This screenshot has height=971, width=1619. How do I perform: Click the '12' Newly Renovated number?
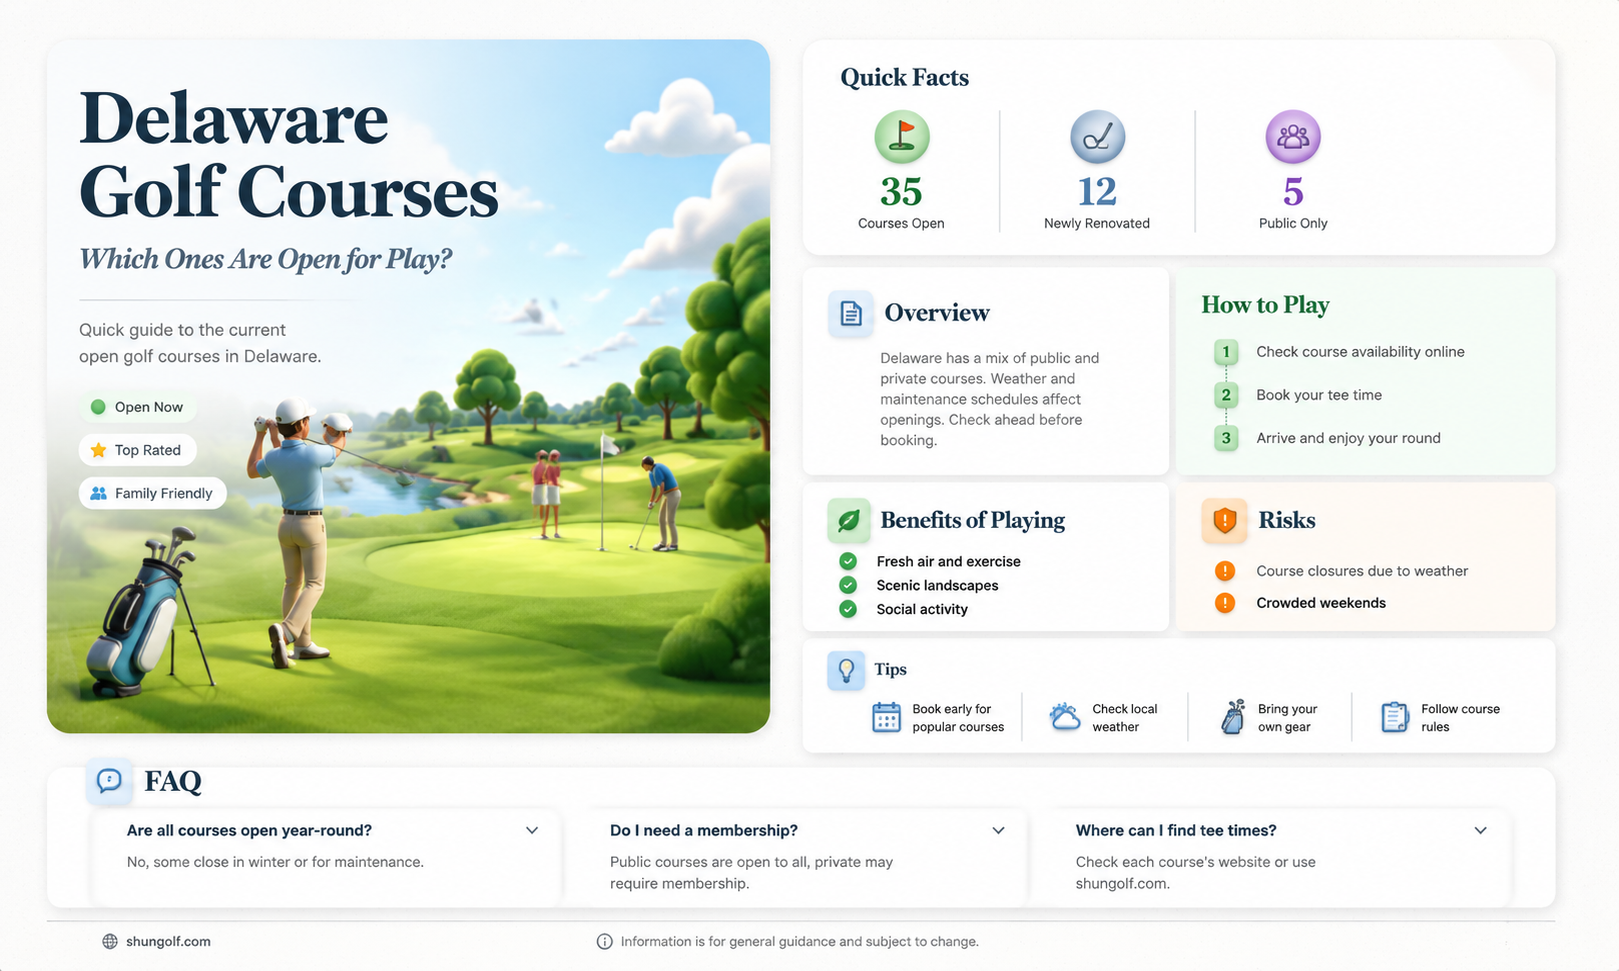pos(1097,191)
